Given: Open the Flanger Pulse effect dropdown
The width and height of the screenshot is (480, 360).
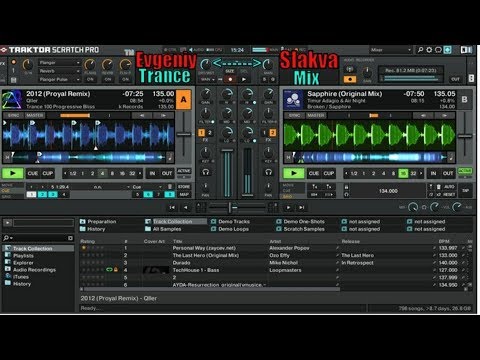Looking at the screenshot, I should tap(59, 79).
